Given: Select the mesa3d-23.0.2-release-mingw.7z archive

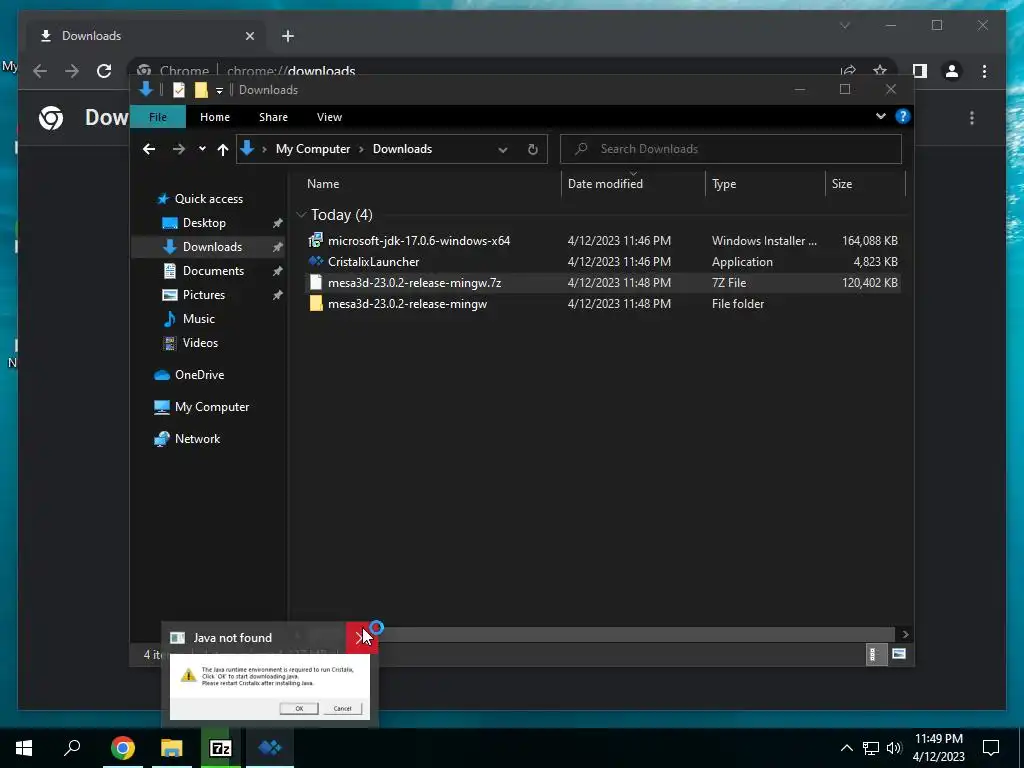Looking at the screenshot, I should click(415, 282).
